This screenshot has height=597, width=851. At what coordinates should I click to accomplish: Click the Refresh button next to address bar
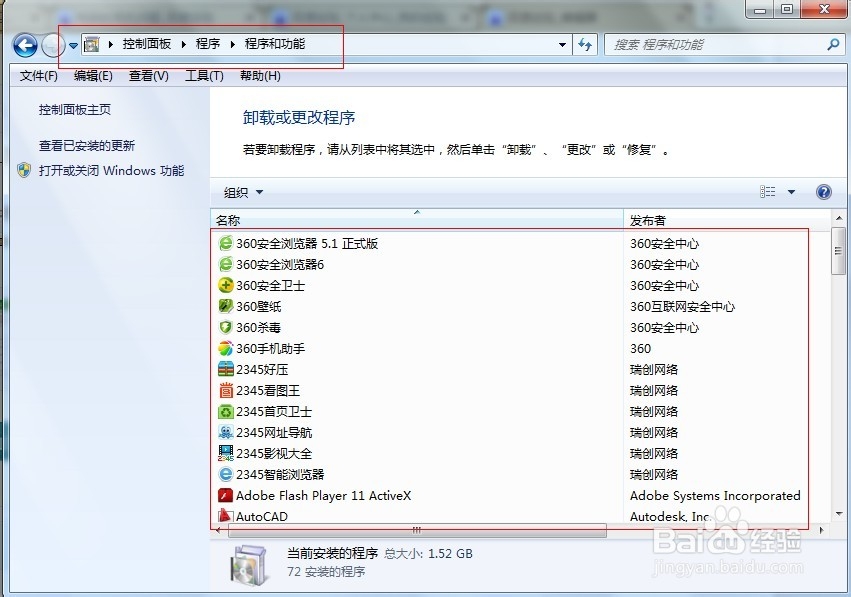click(x=585, y=45)
